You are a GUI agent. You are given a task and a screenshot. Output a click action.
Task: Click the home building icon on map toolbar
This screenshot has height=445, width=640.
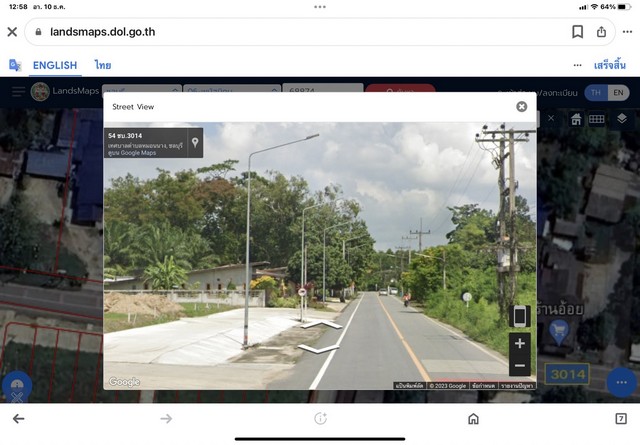click(576, 119)
